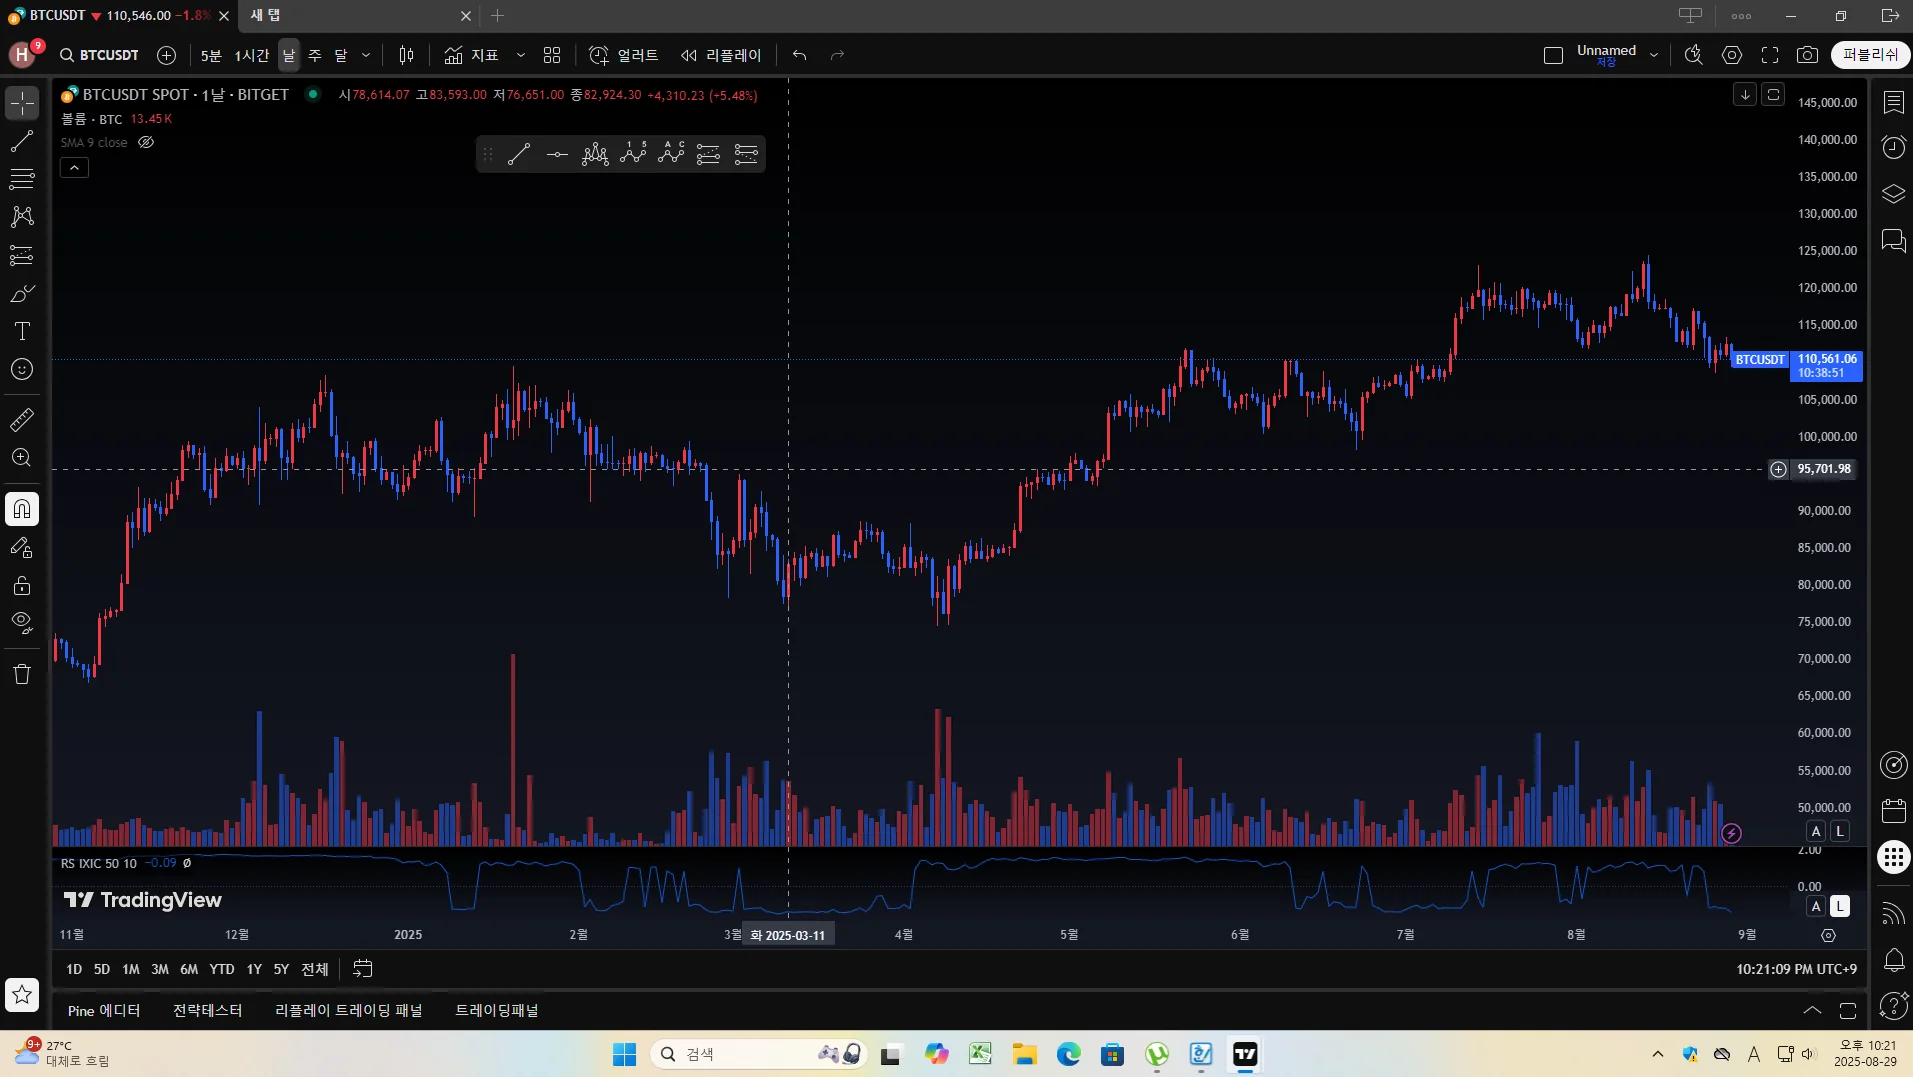Start bar replay with 리플레이
This screenshot has width=1913, height=1077.
pos(721,55)
